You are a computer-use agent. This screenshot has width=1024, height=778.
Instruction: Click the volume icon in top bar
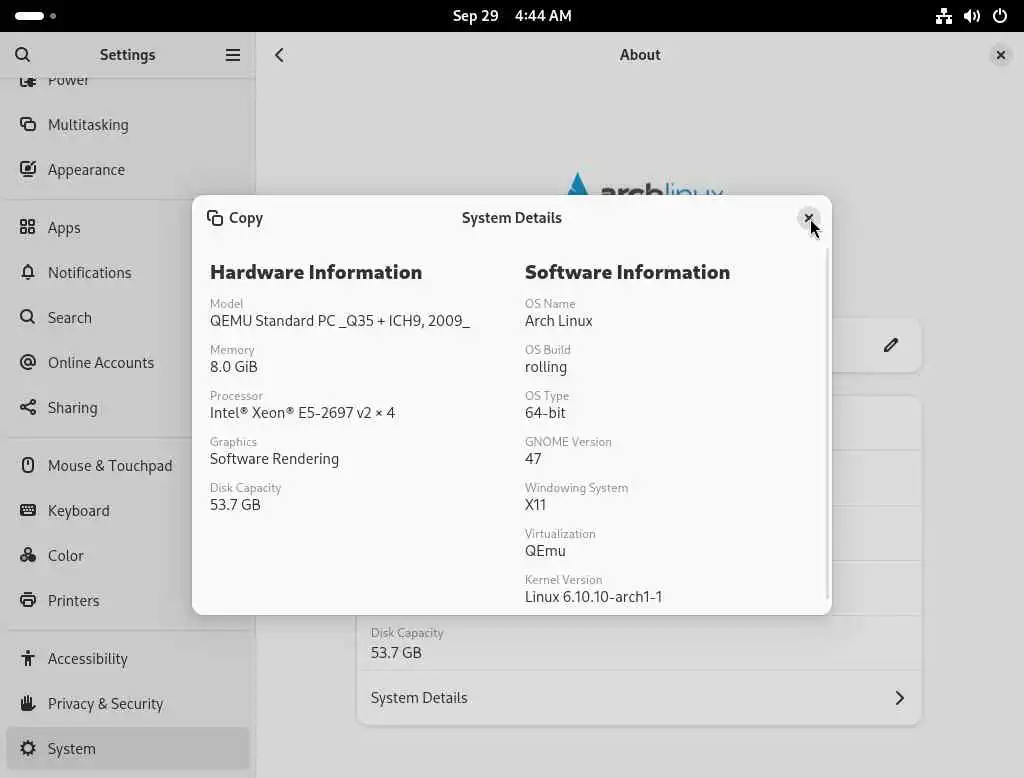coord(972,16)
